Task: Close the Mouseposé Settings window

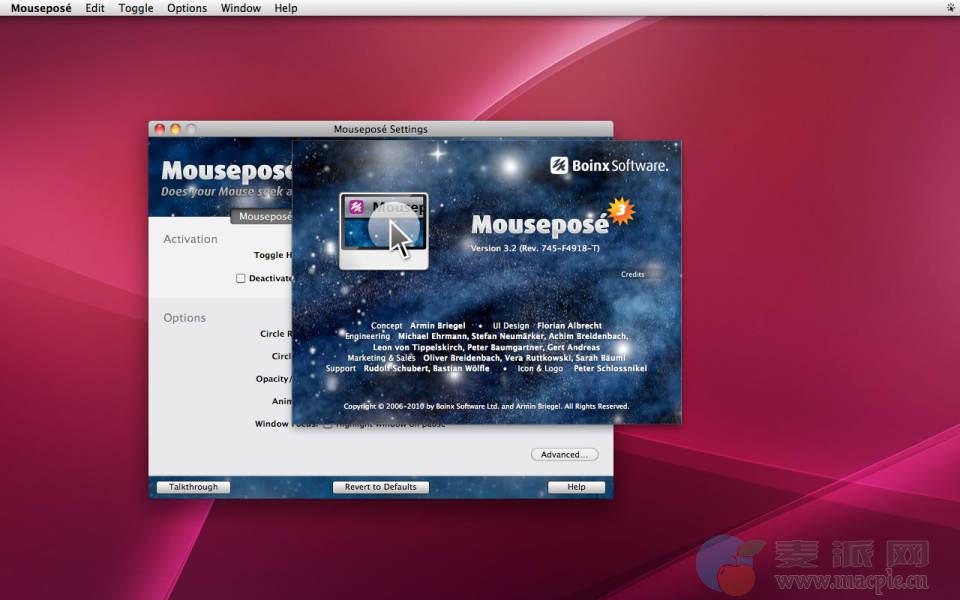Action: click(159, 129)
